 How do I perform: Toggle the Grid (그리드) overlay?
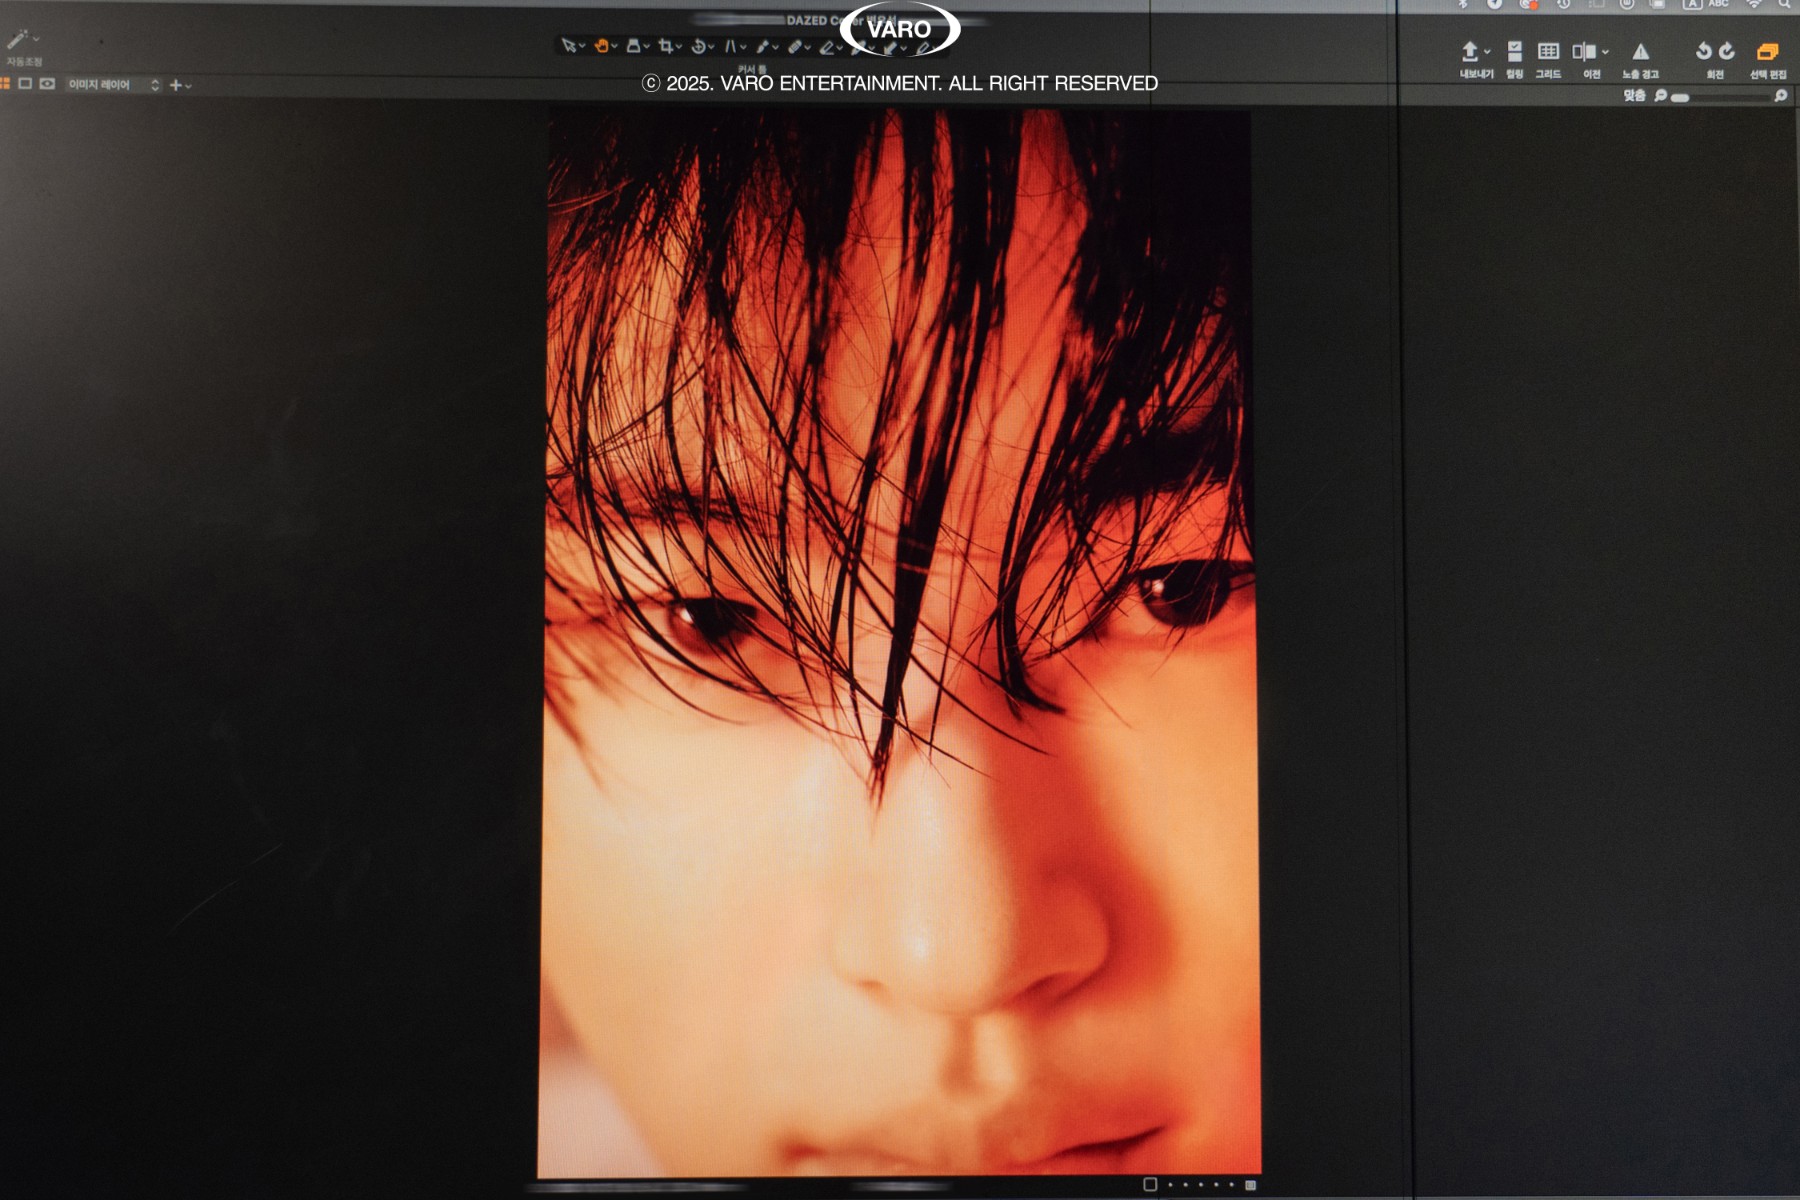point(1548,52)
